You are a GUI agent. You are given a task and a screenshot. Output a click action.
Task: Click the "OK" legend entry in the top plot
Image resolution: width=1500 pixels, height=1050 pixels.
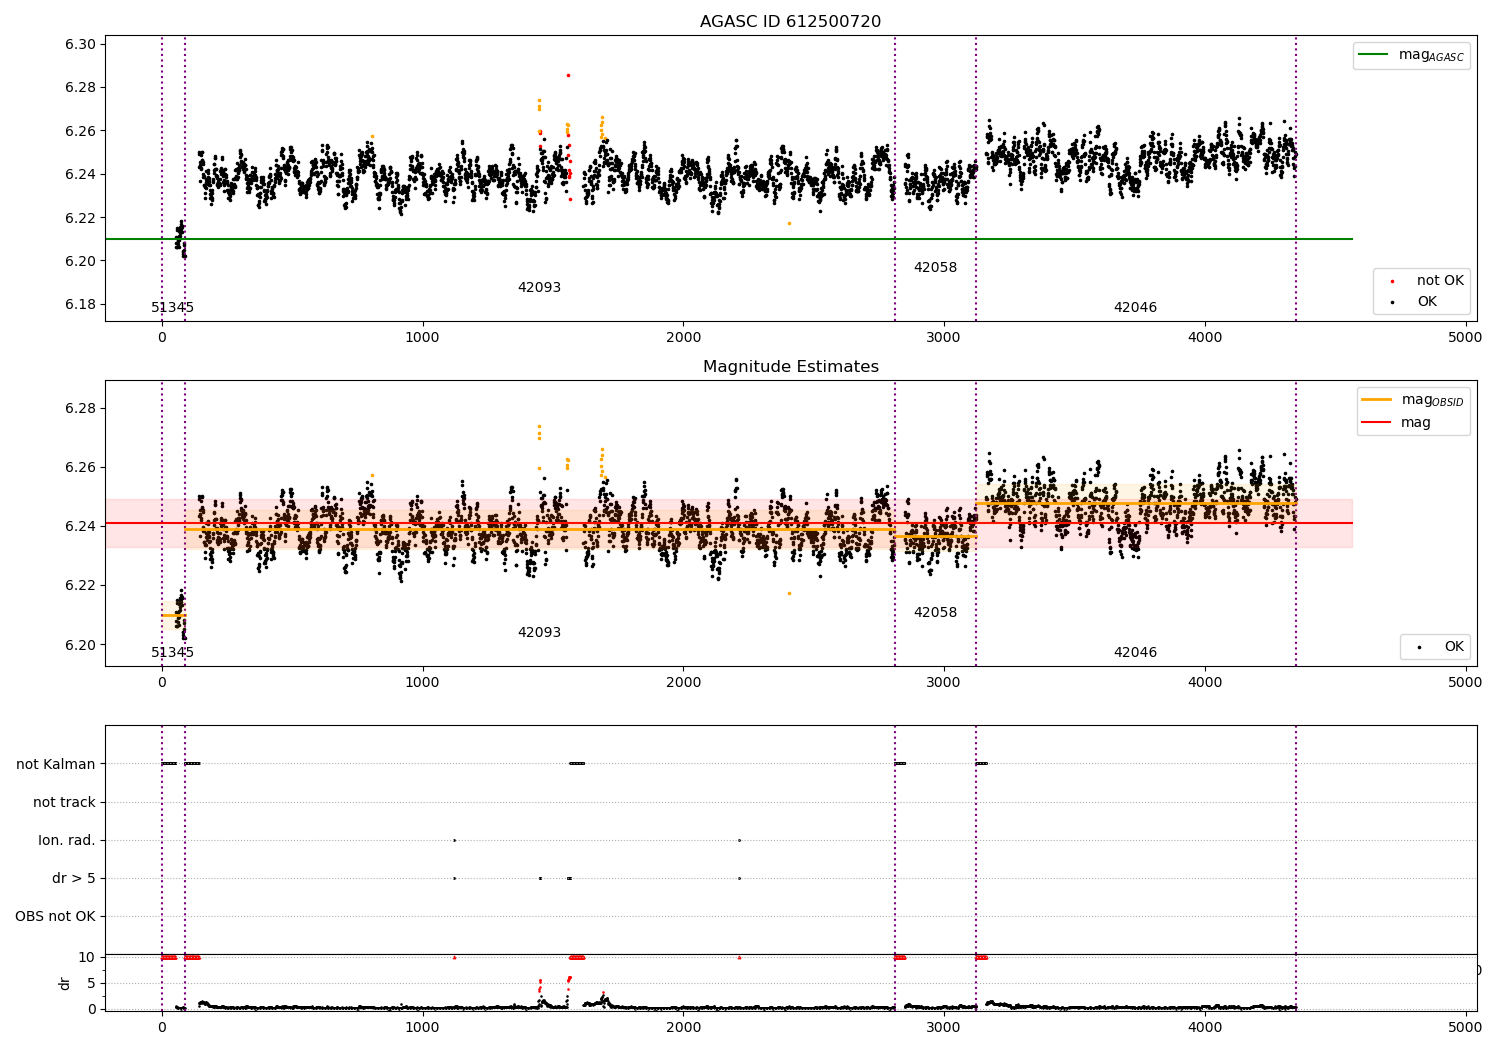coord(1413,302)
